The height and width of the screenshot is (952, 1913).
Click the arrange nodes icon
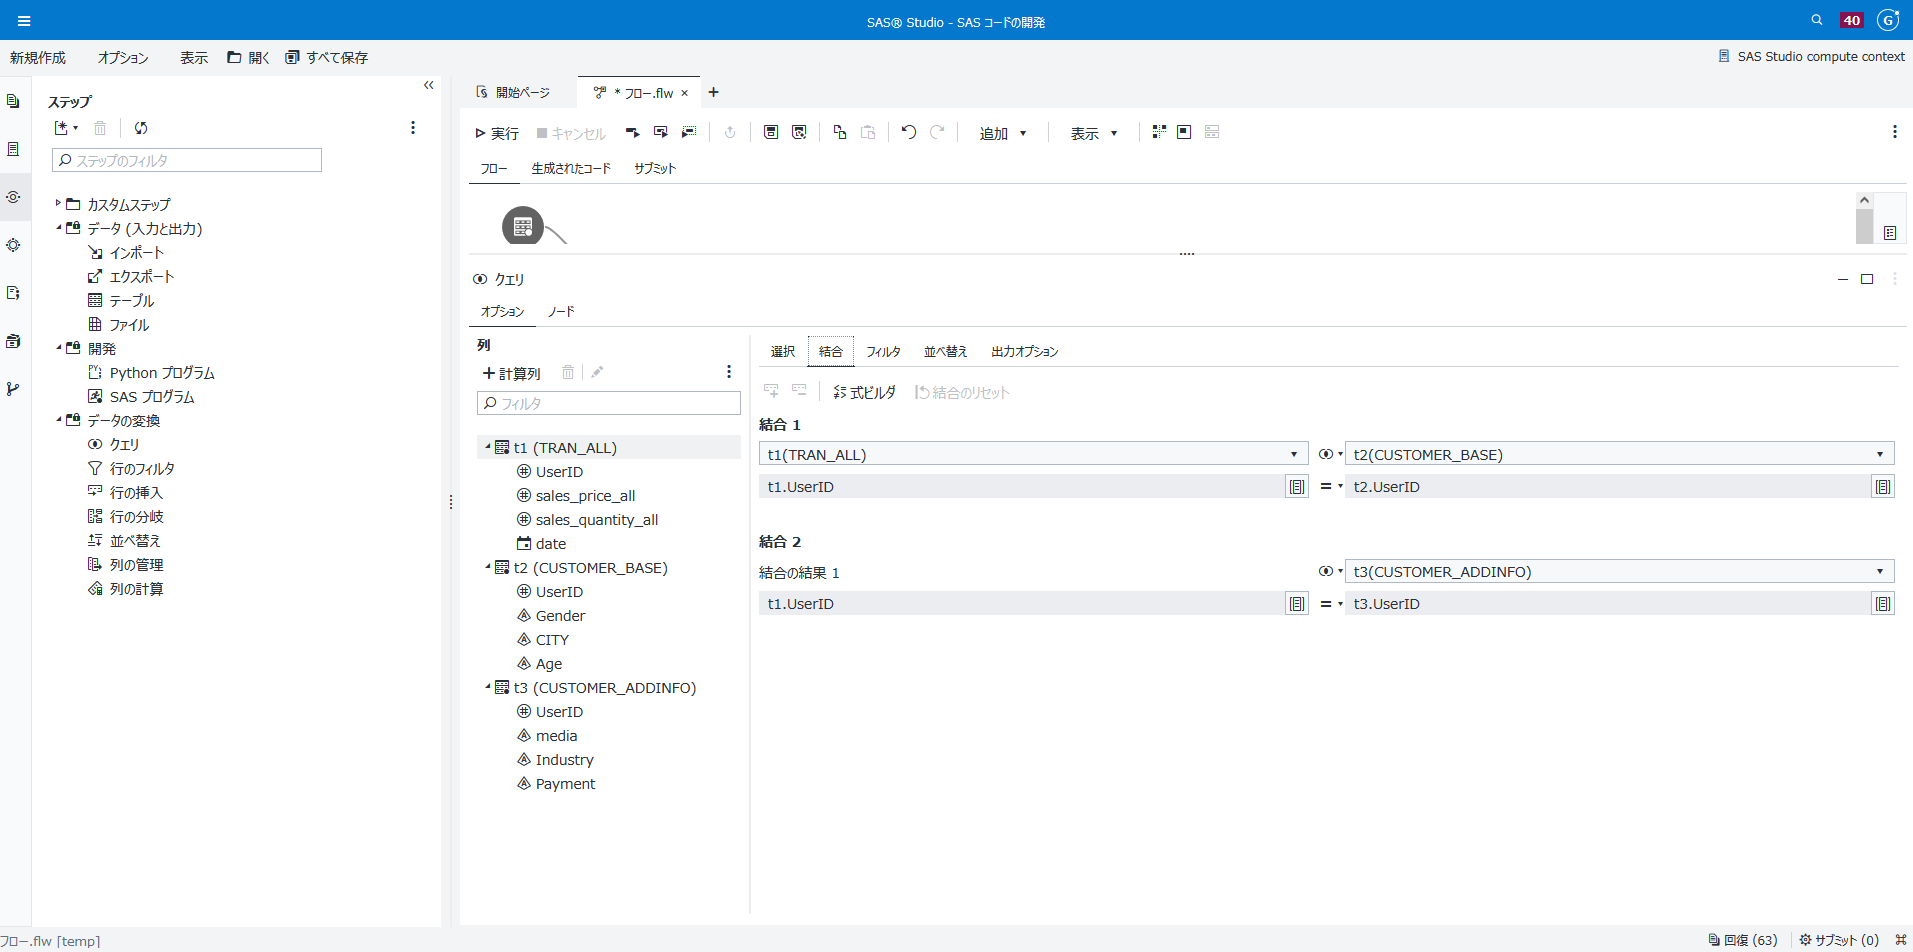(x=1159, y=132)
